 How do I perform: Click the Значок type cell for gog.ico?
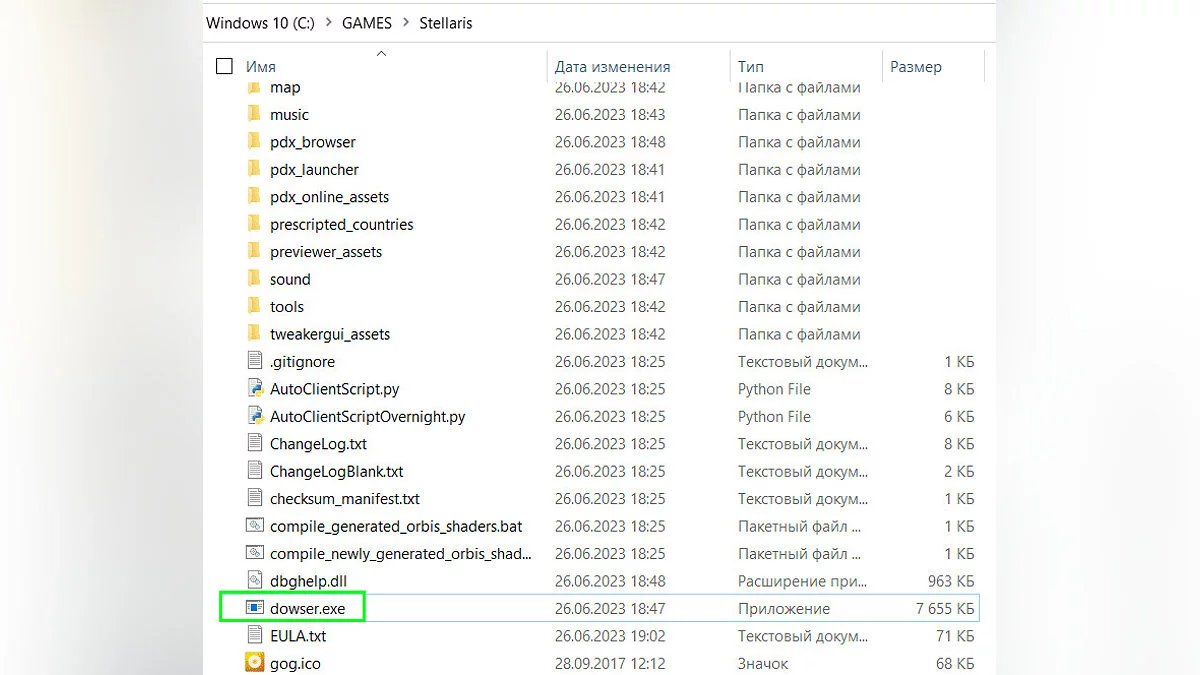click(x=763, y=663)
